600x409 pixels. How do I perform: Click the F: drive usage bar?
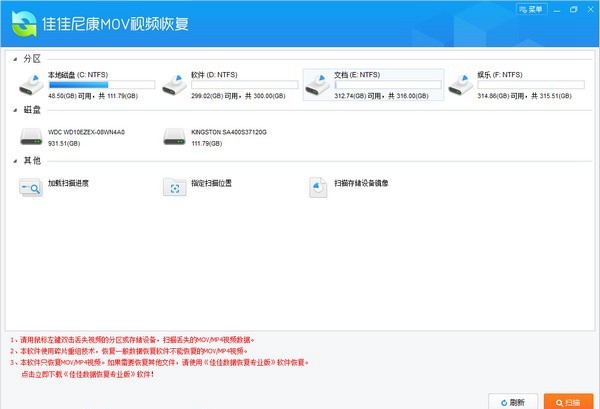(531, 85)
